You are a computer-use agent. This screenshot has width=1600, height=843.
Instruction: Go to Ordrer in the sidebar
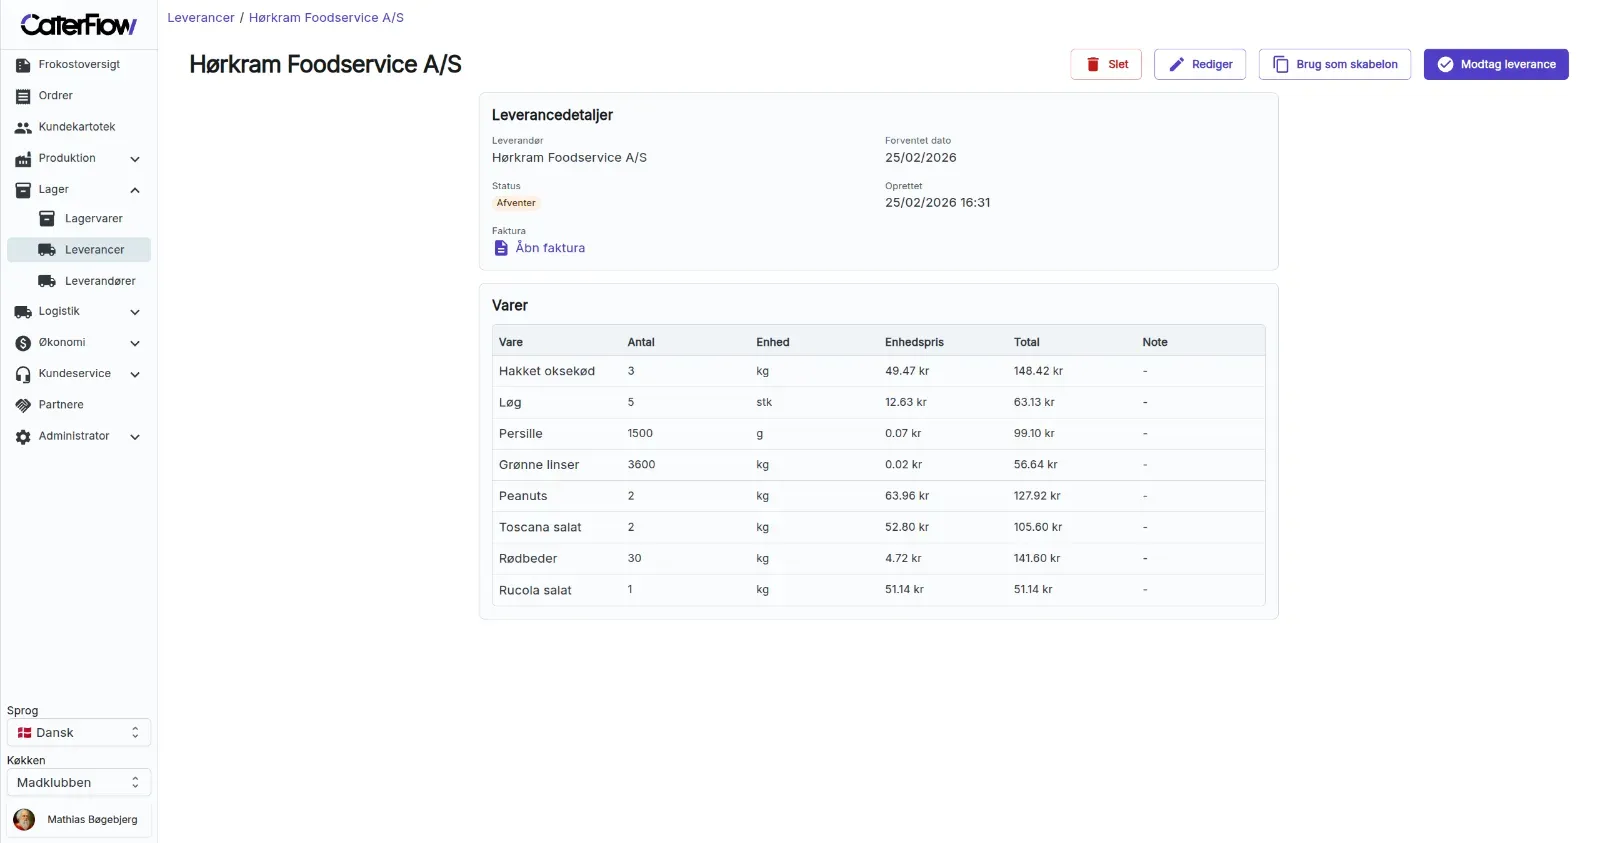[x=79, y=96]
